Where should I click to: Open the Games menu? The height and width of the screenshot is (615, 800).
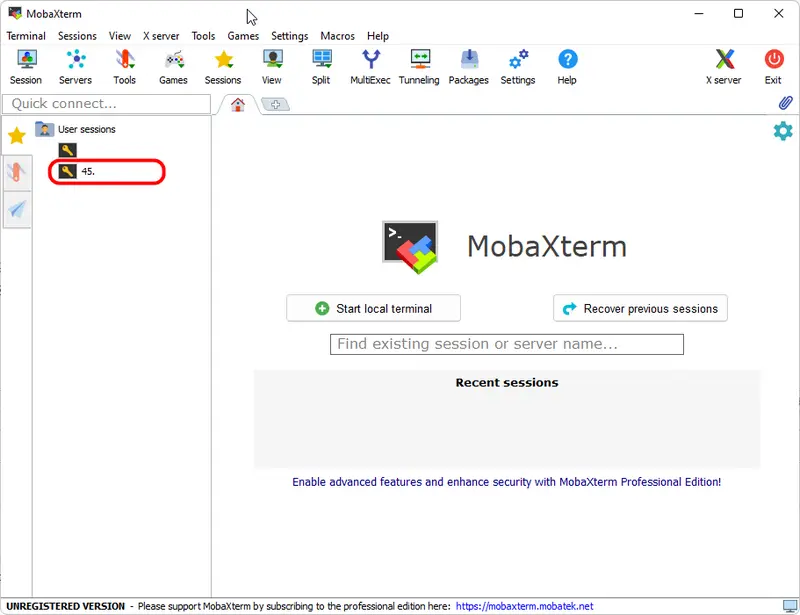click(243, 36)
